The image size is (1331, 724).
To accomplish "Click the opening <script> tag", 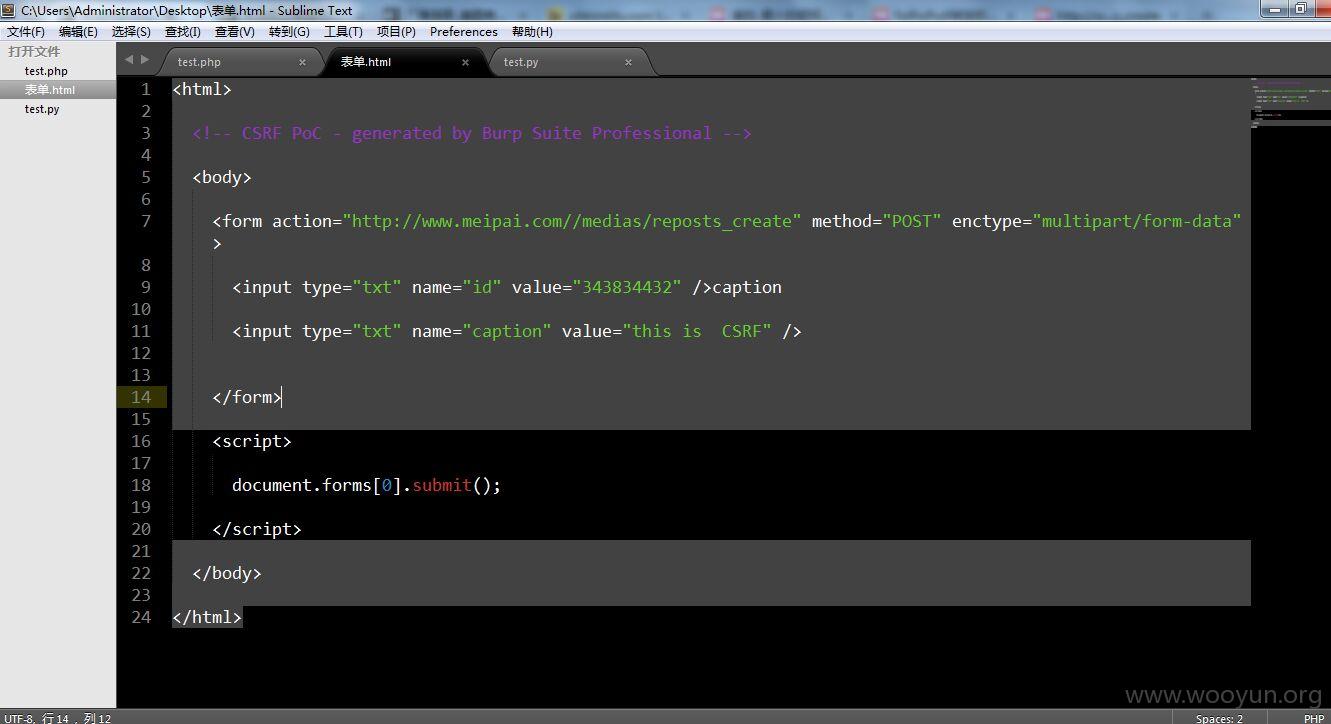I will coord(252,441).
